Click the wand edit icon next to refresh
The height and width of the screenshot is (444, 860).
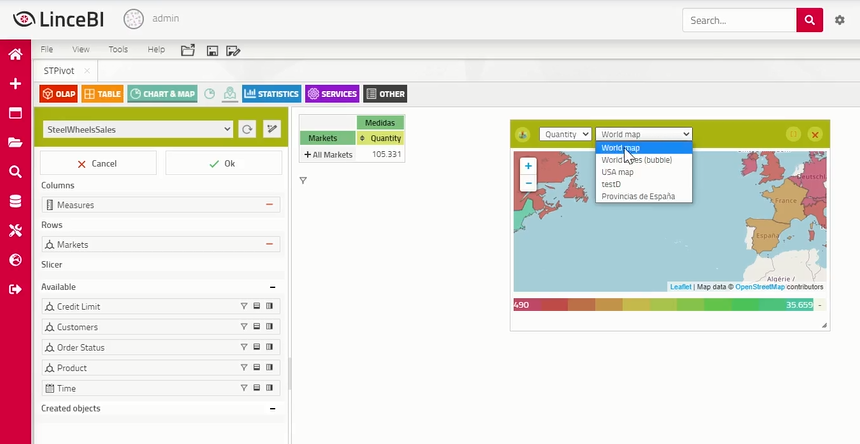pyautogui.click(x=271, y=129)
